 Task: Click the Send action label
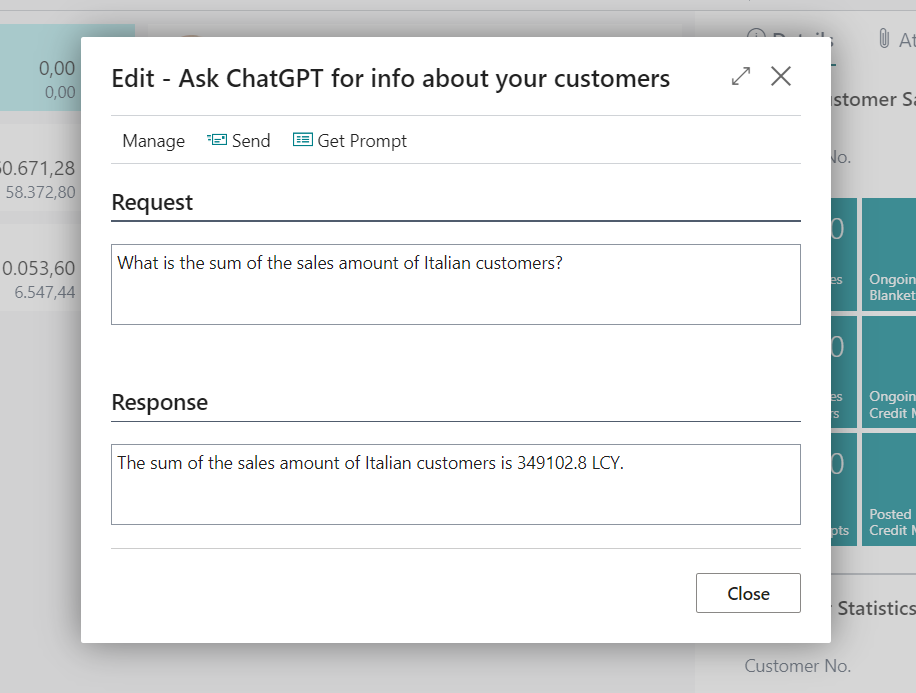(x=251, y=141)
